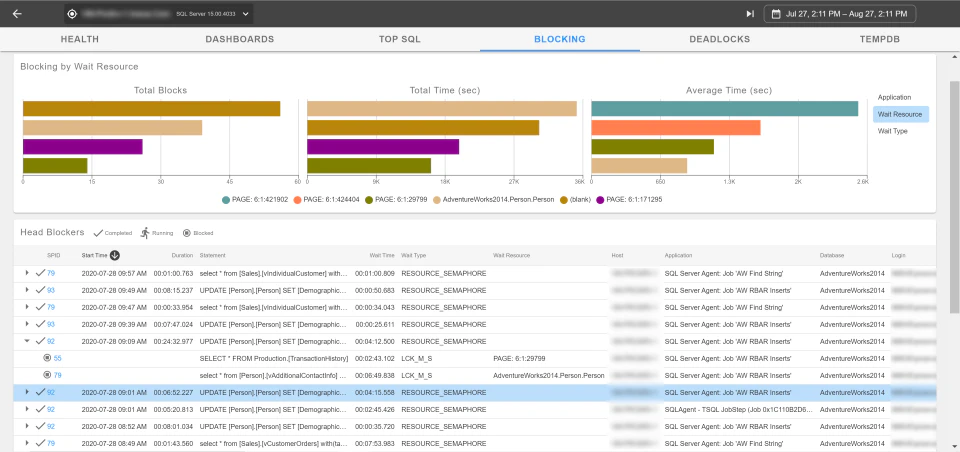Select the SELECT * FROM Production.[TransactionHistory] statement
Image resolution: width=960 pixels, height=452 pixels.
[x=274, y=358]
